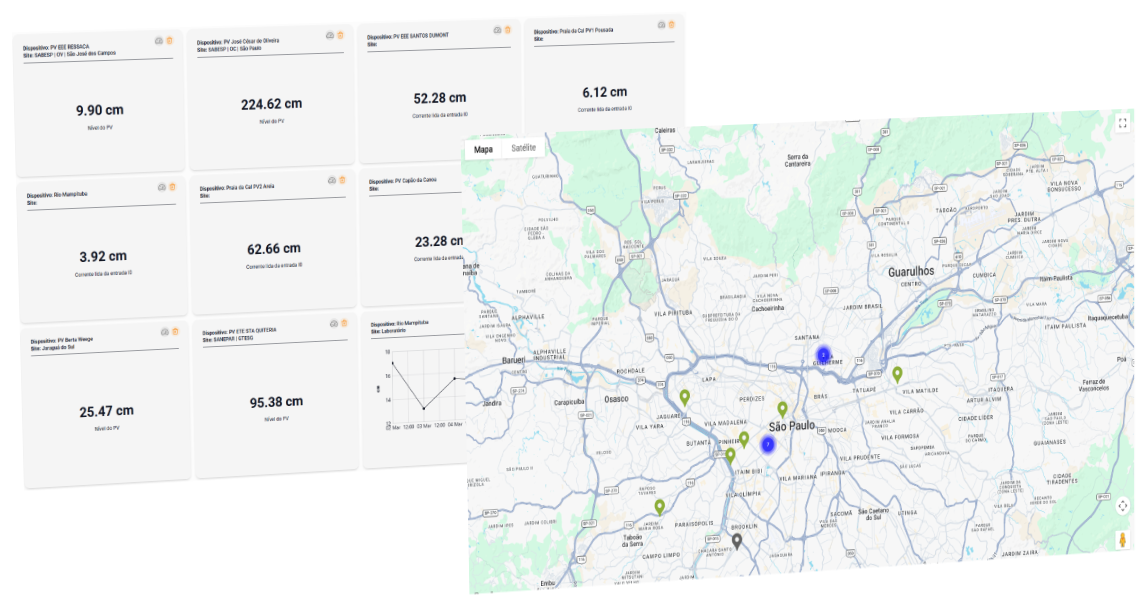Image resolution: width=1142 pixels, height=613 pixels.
Task: Switch map to Satélite view
Action: 523,148
